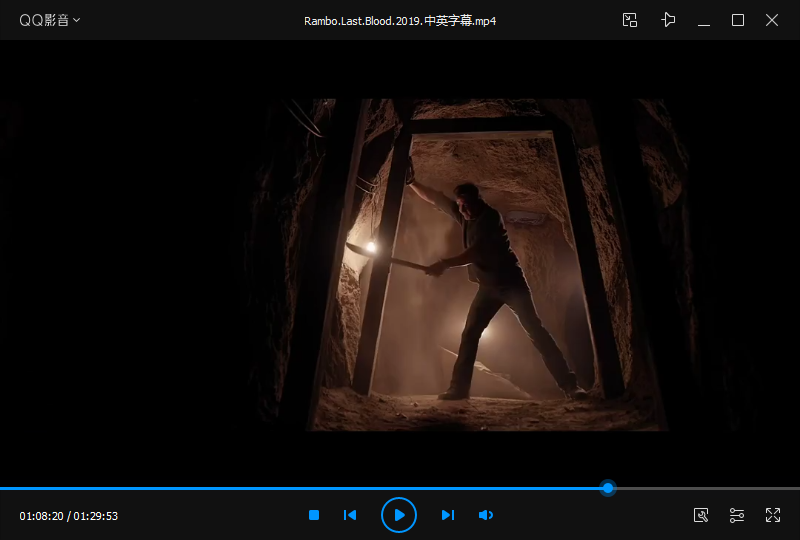Click the Rambo.Last.Blood.2019 file title

[x=400, y=21]
